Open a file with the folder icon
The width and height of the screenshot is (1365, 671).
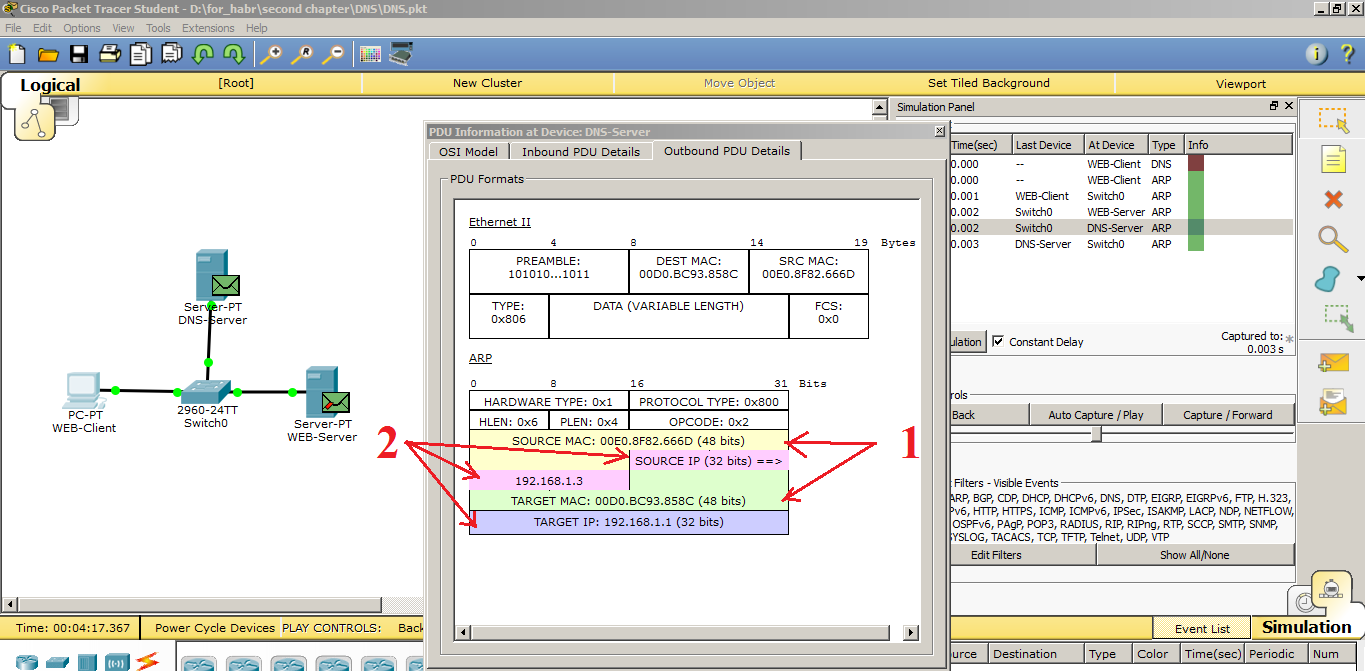tap(47, 54)
